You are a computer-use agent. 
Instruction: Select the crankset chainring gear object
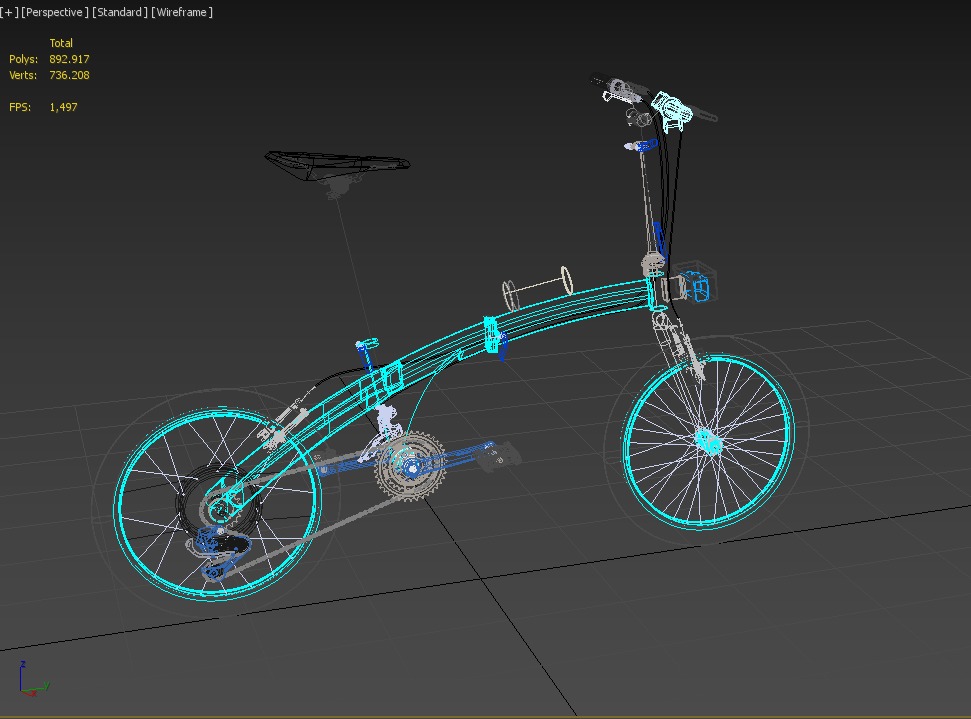(410, 468)
